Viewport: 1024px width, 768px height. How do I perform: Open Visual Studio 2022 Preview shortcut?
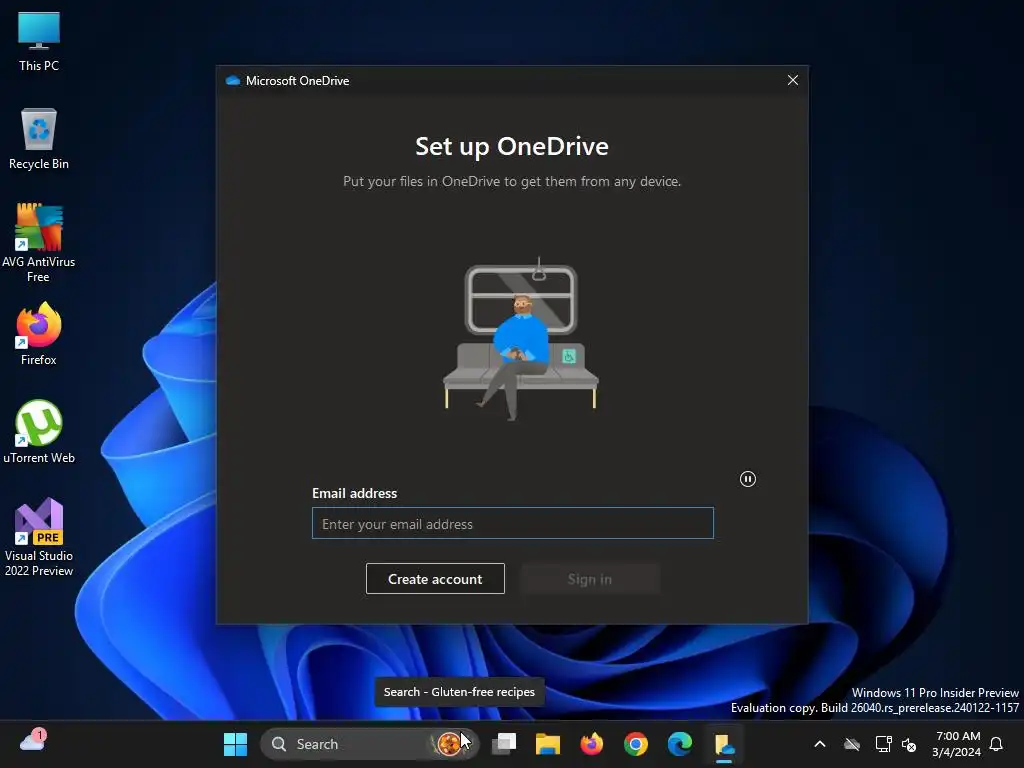[39, 537]
